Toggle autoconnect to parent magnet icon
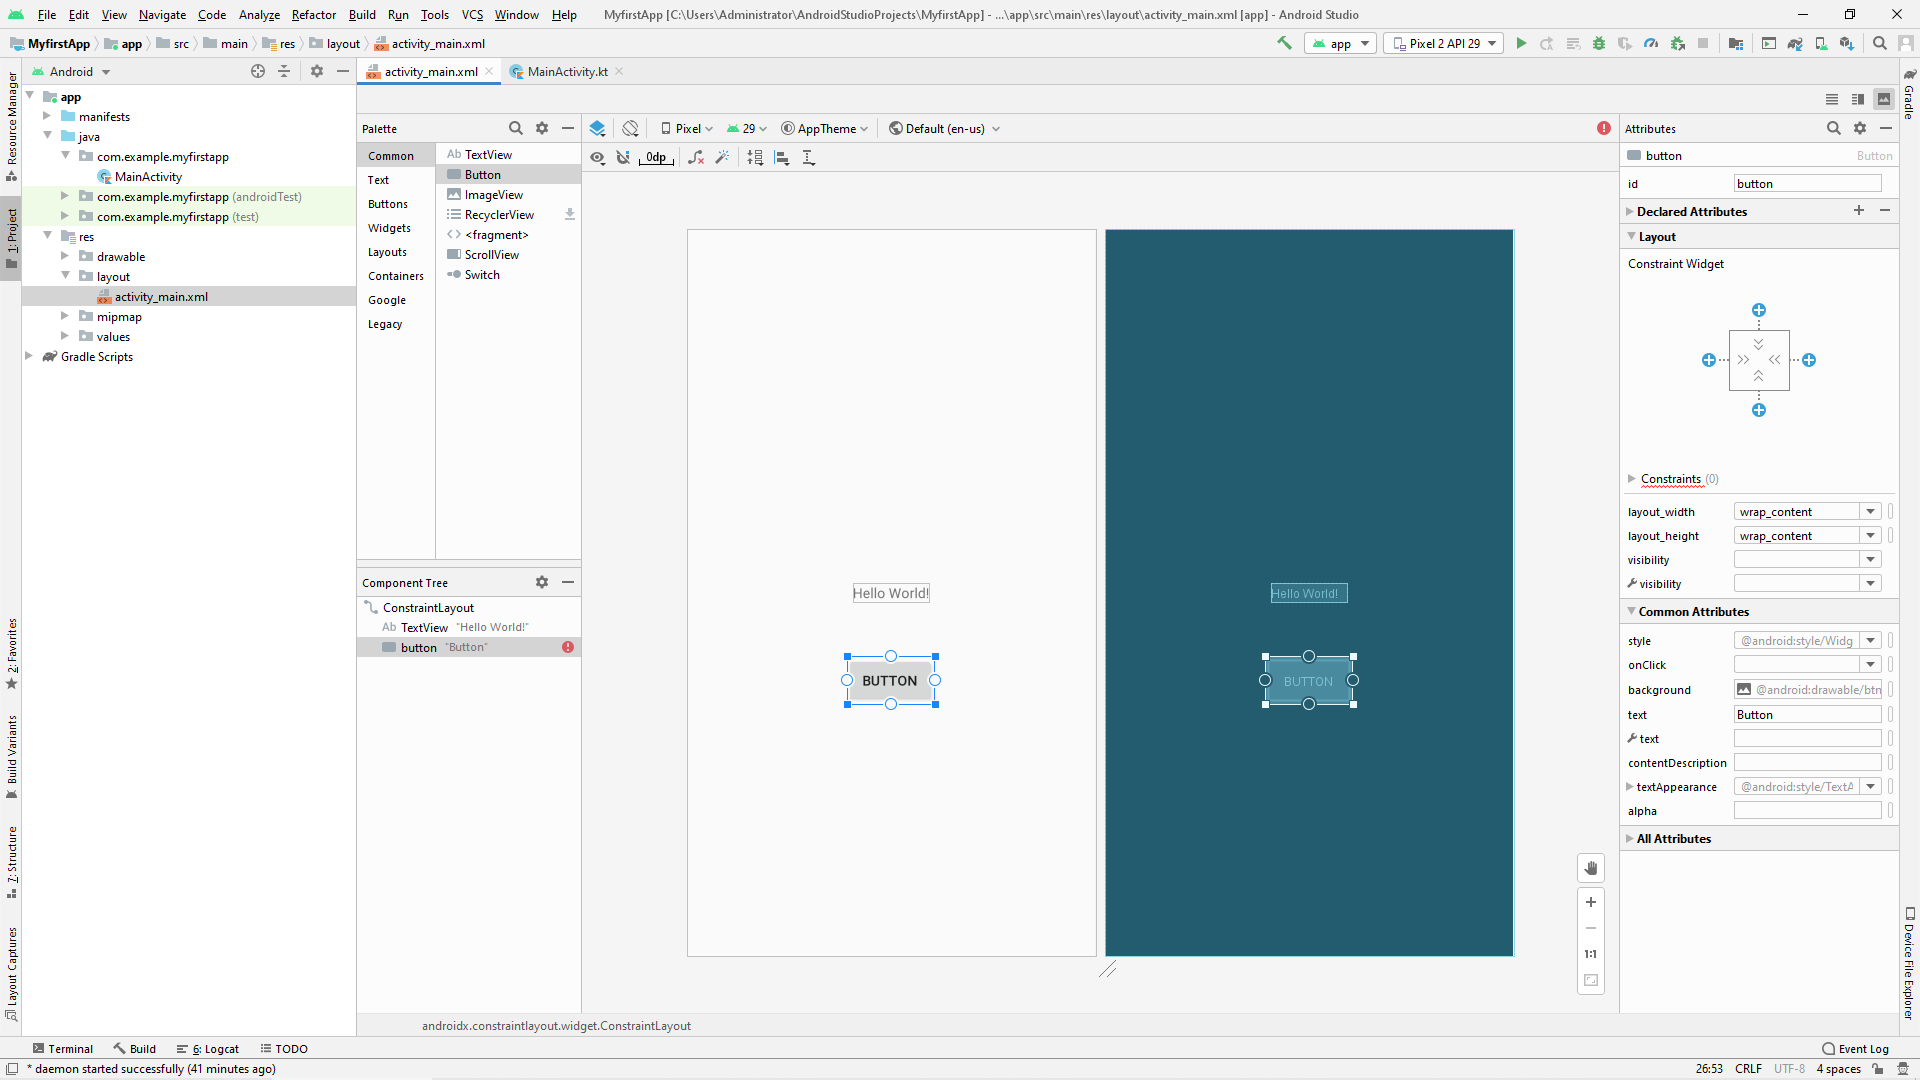This screenshot has height=1080, width=1920. point(623,157)
